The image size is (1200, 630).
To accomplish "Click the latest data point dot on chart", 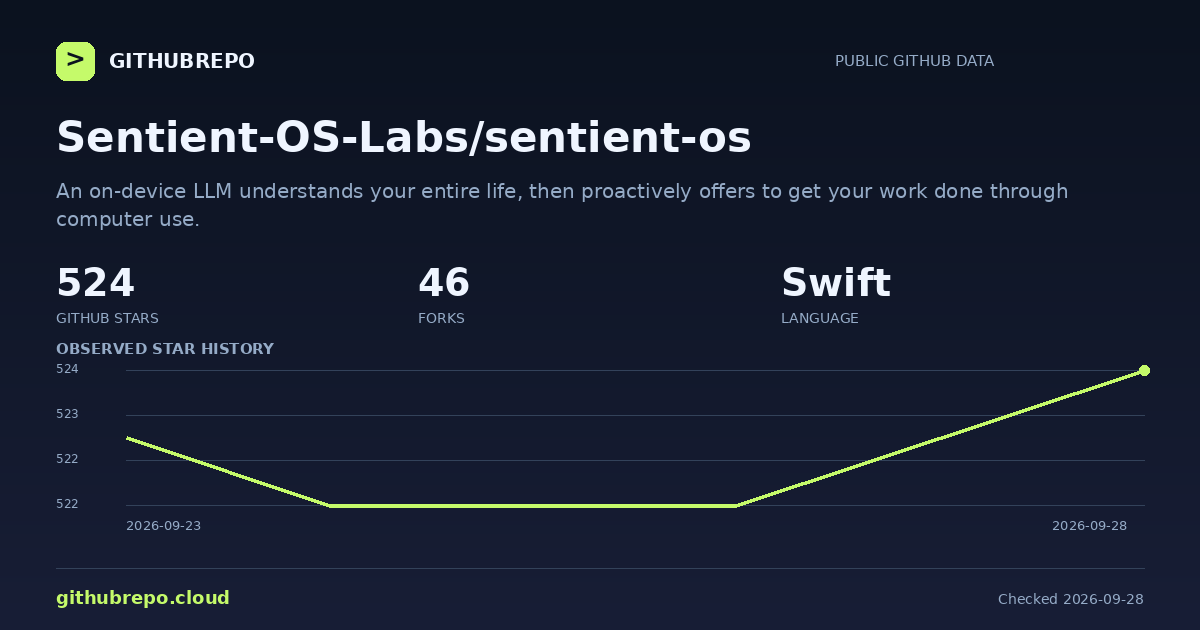I will (x=1144, y=370).
